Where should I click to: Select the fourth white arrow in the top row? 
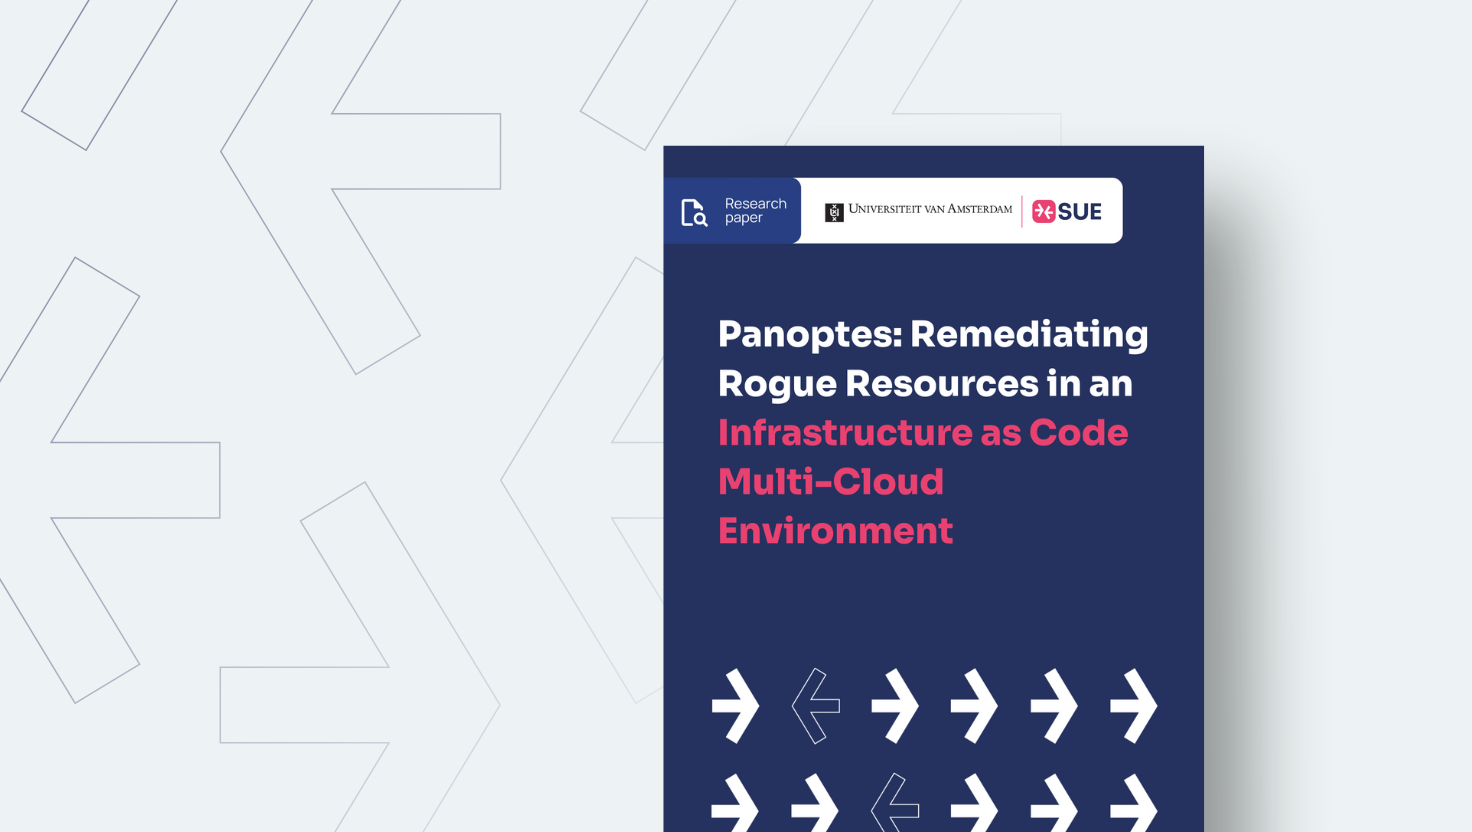pos(975,707)
